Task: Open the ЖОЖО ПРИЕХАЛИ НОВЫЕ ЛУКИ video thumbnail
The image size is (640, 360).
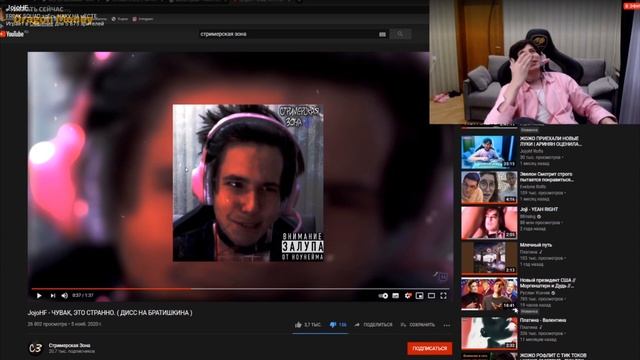Action: [489, 152]
